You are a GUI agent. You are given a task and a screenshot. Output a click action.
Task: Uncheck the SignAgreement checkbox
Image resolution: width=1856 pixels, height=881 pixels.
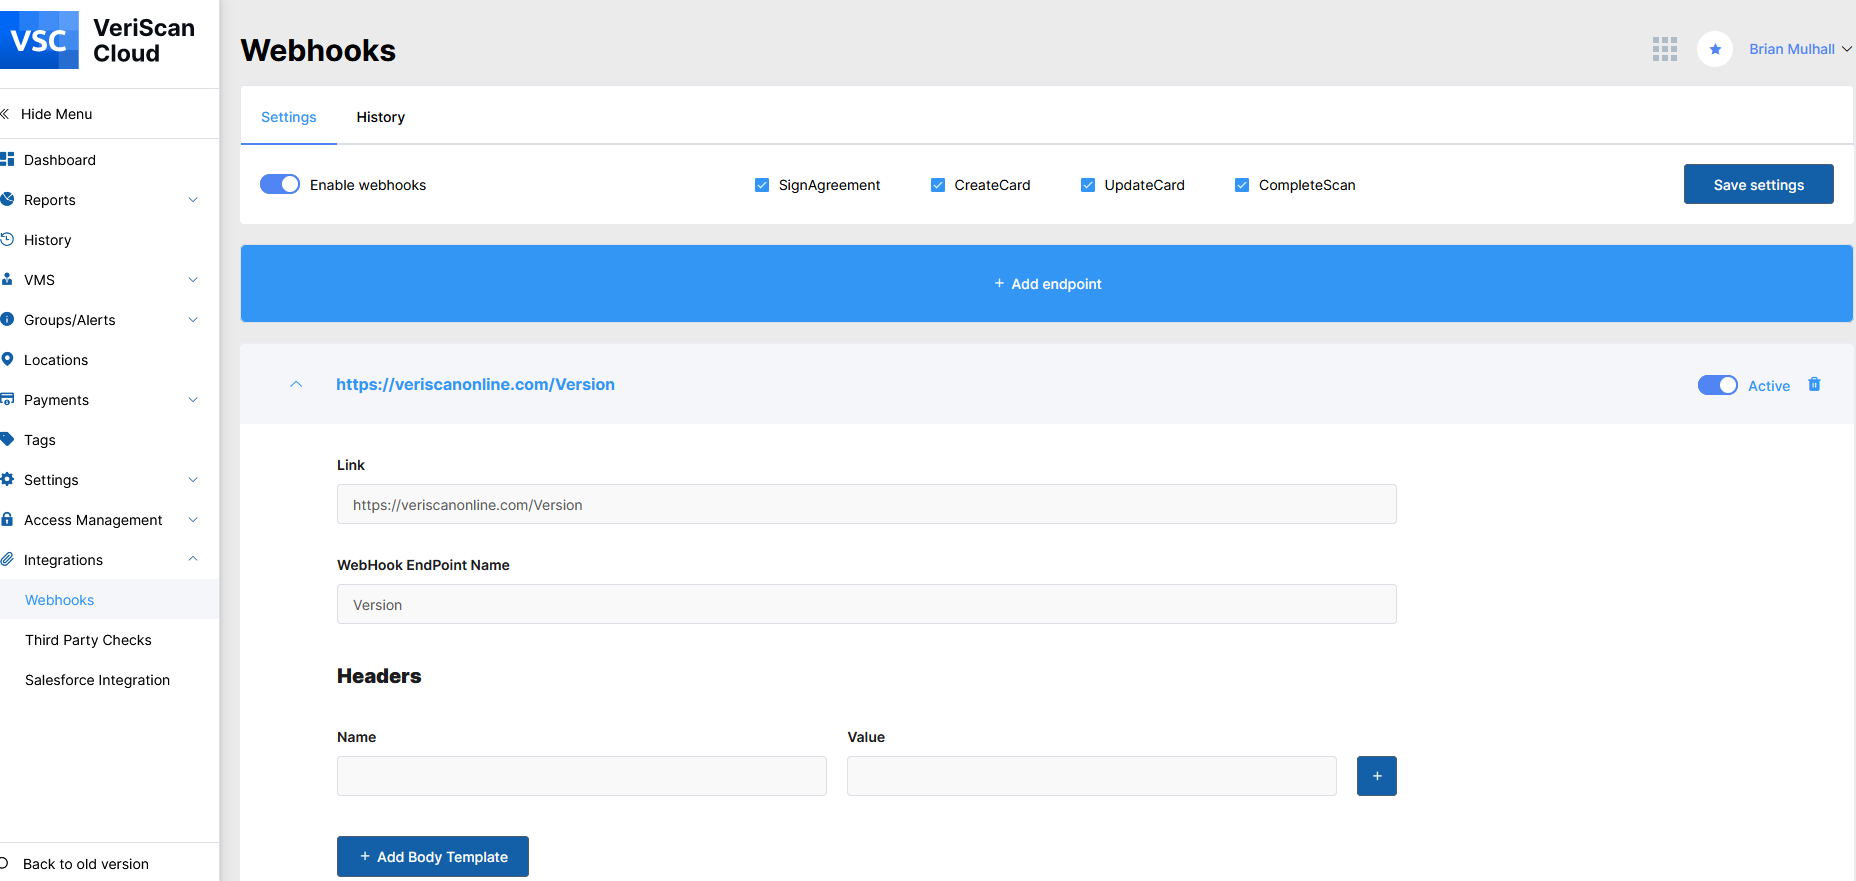click(762, 185)
